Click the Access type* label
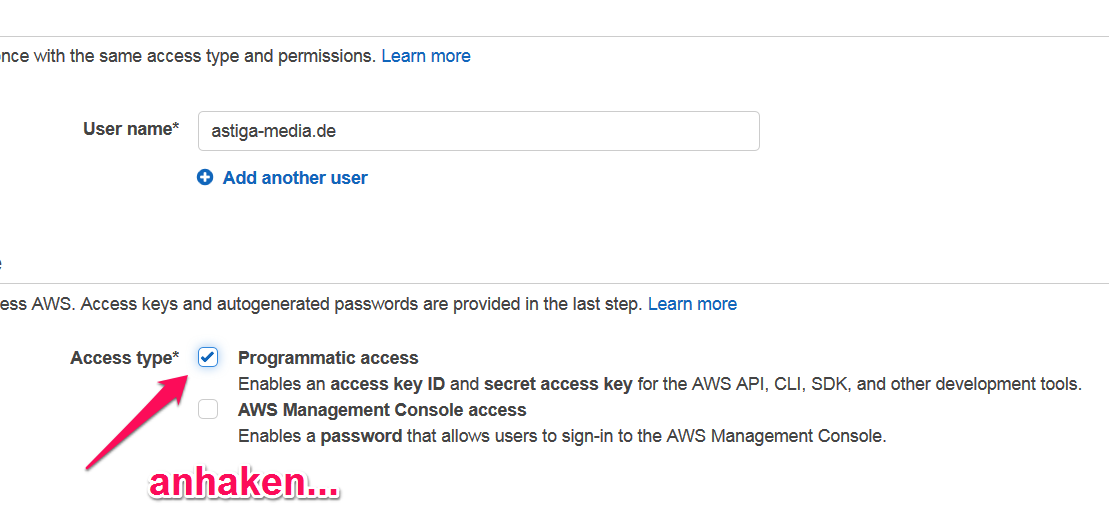 (125, 359)
